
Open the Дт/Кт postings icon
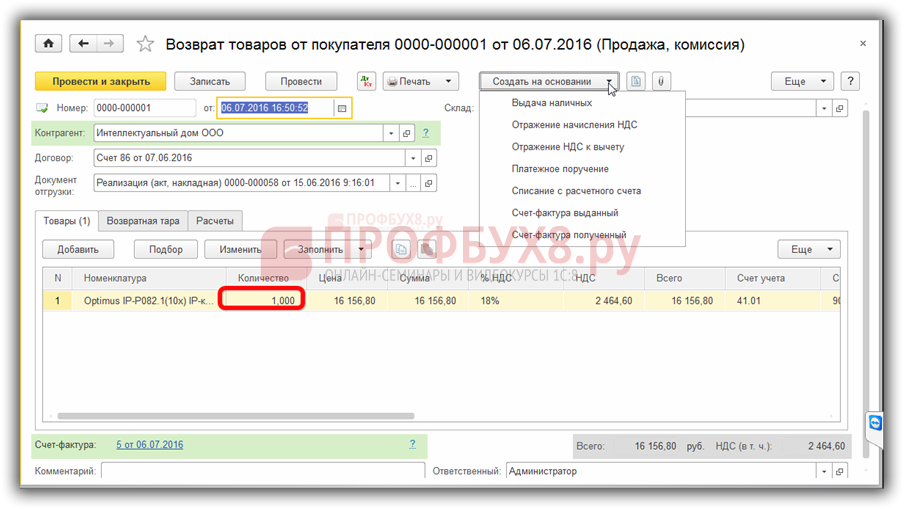[x=366, y=81]
